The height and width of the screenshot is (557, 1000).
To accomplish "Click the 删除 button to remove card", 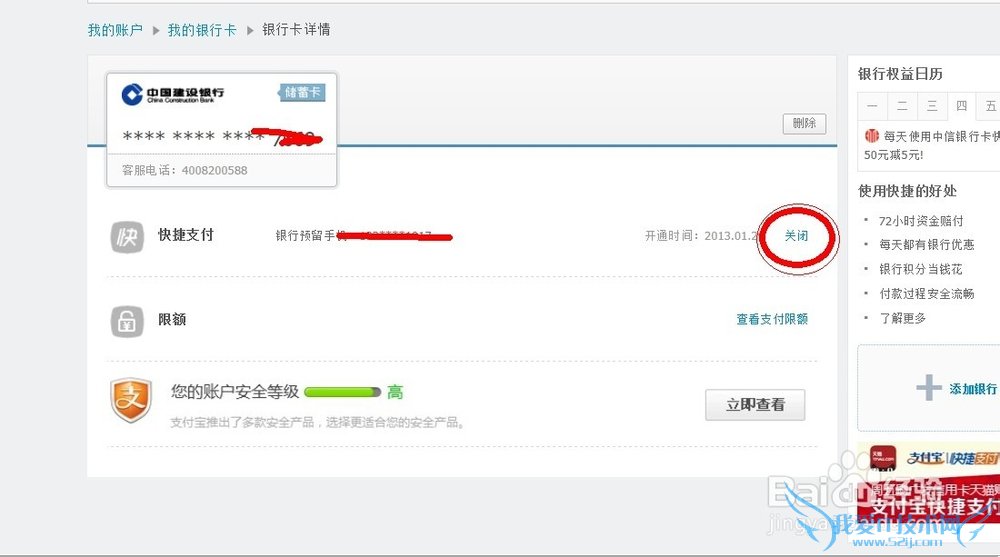I will pyautogui.click(x=804, y=123).
